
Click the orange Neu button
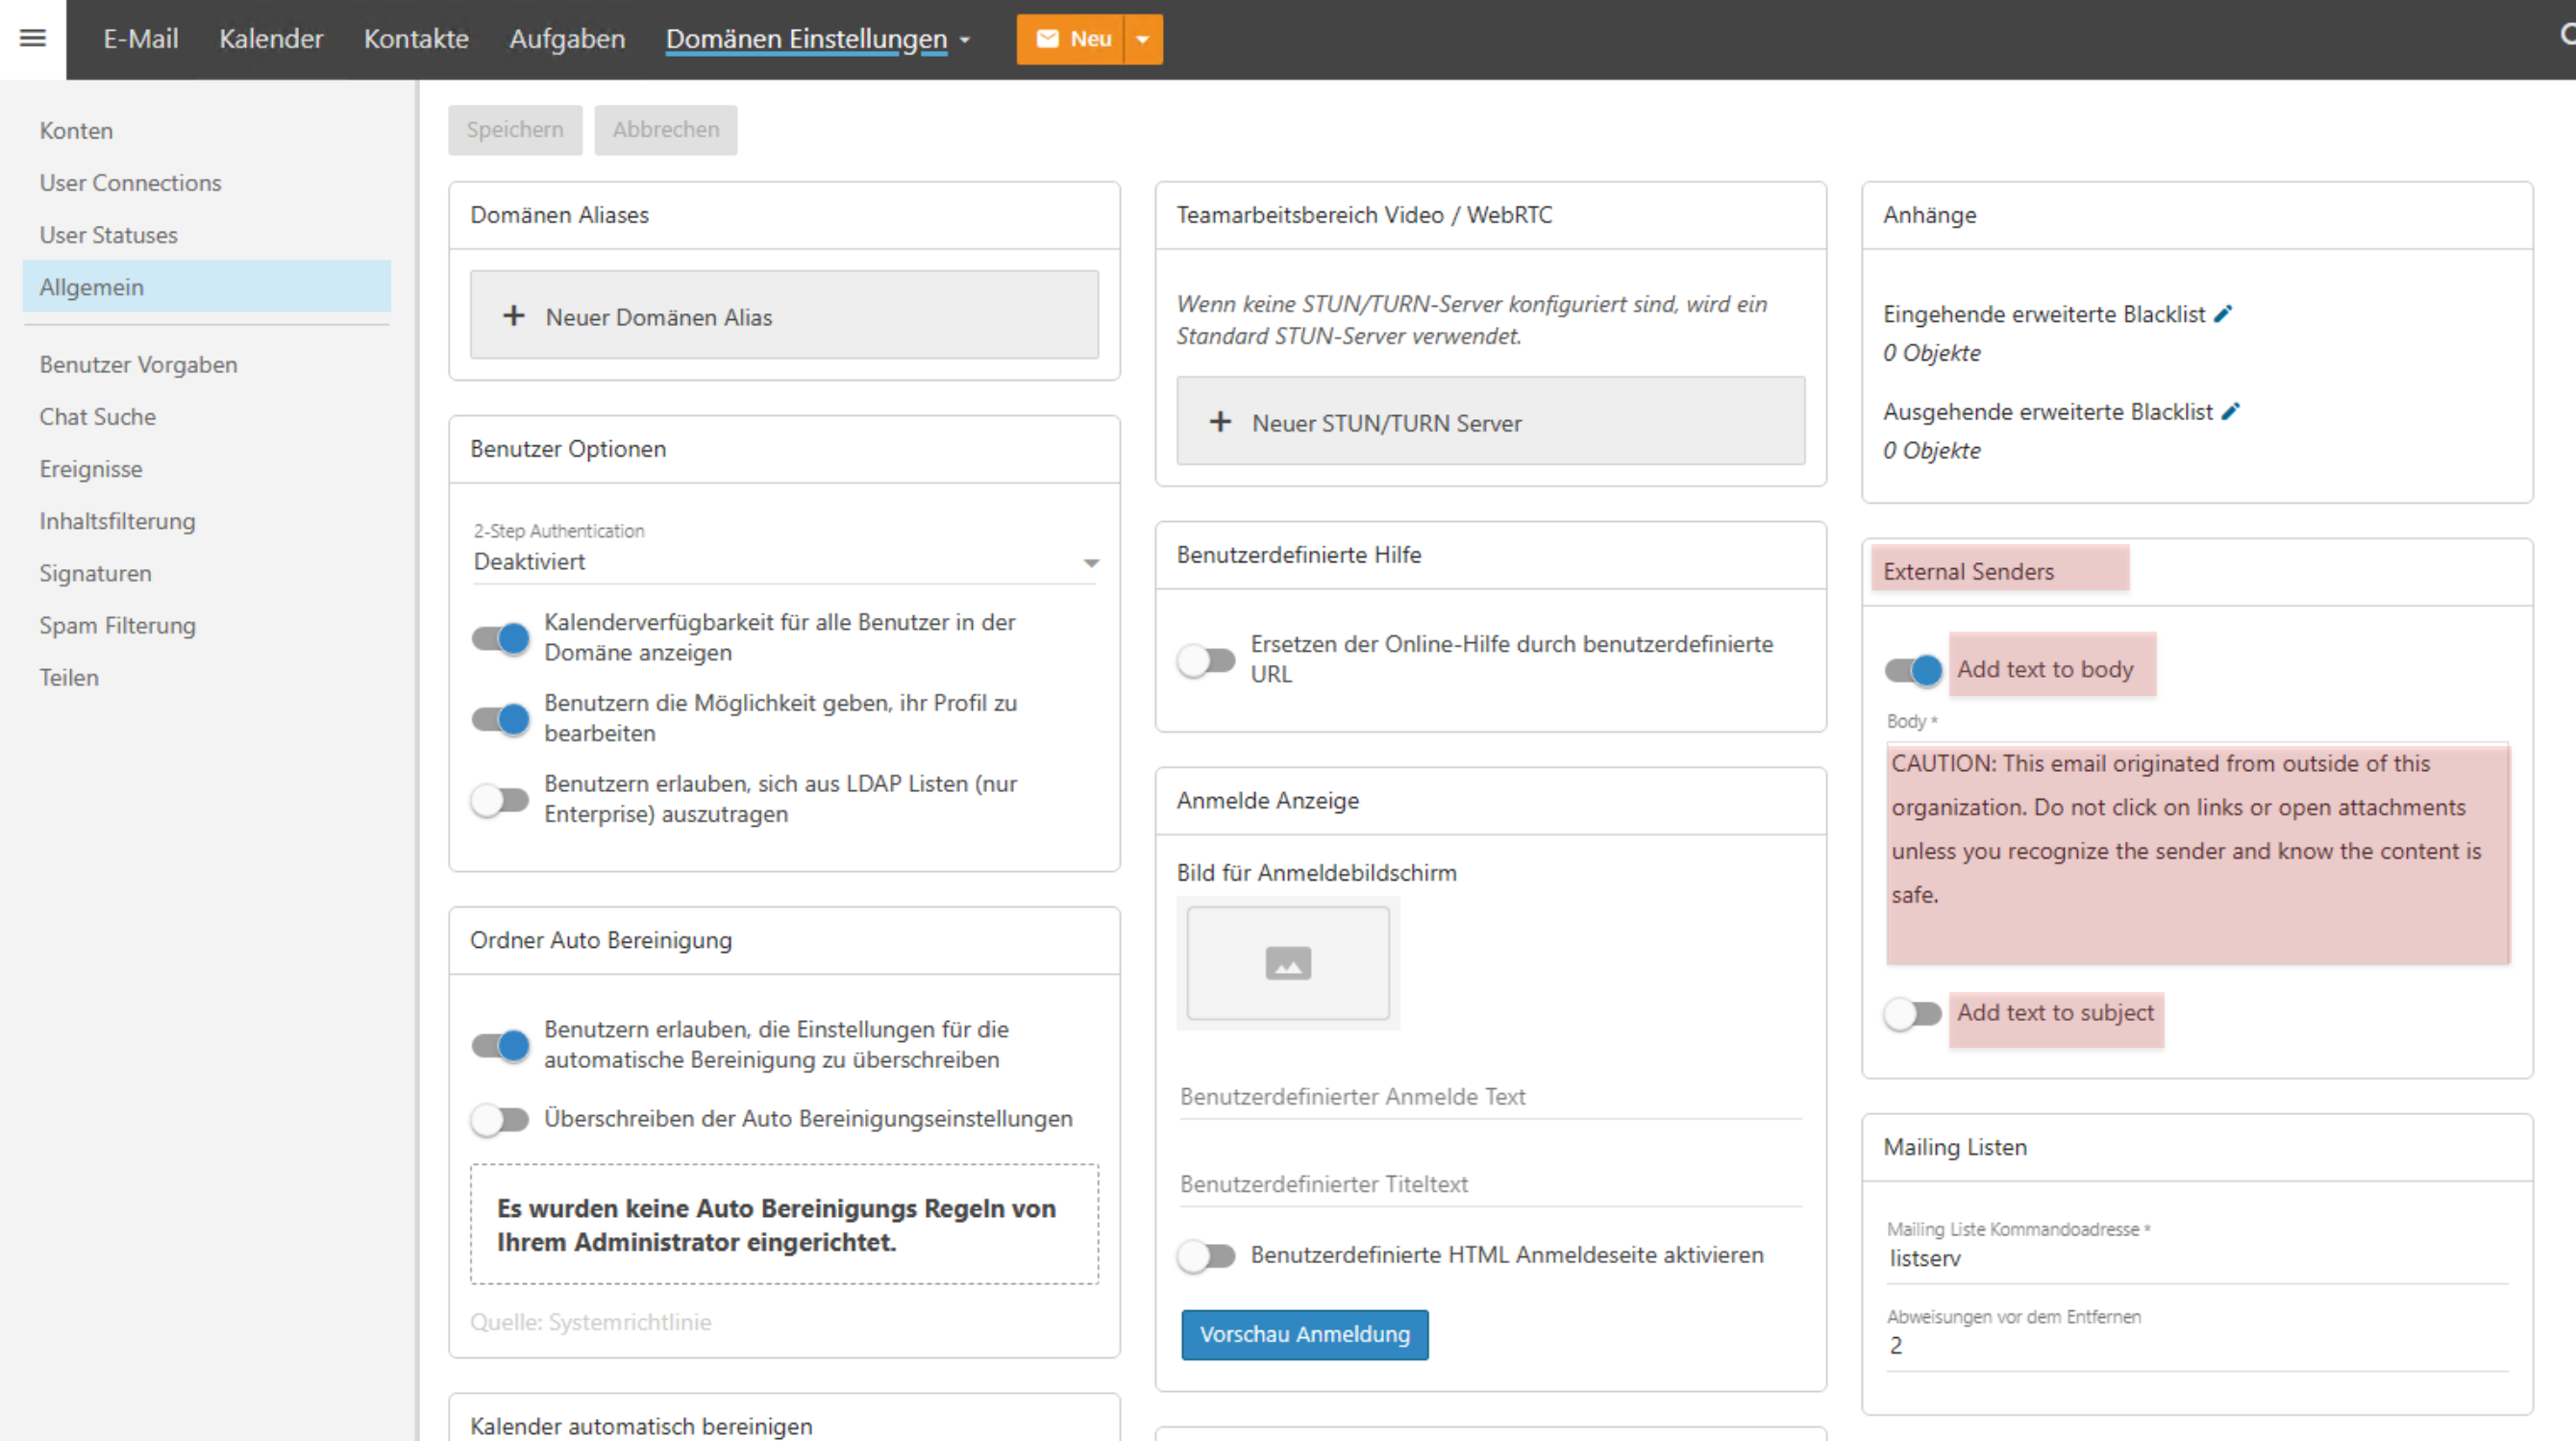click(1071, 39)
